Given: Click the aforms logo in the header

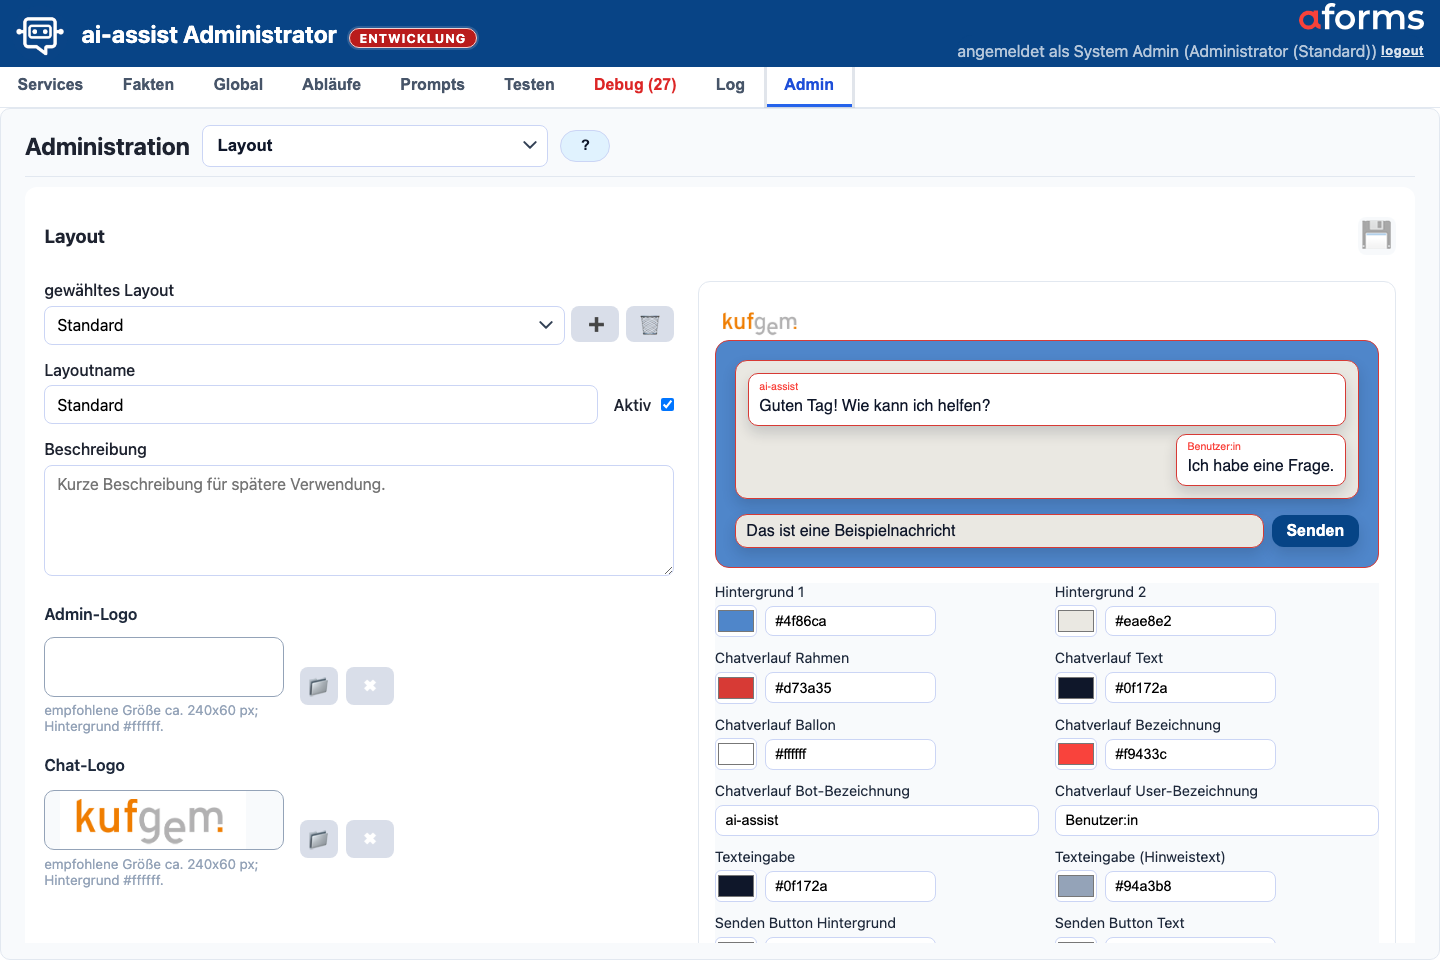Looking at the screenshot, I should [x=1361, y=18].
